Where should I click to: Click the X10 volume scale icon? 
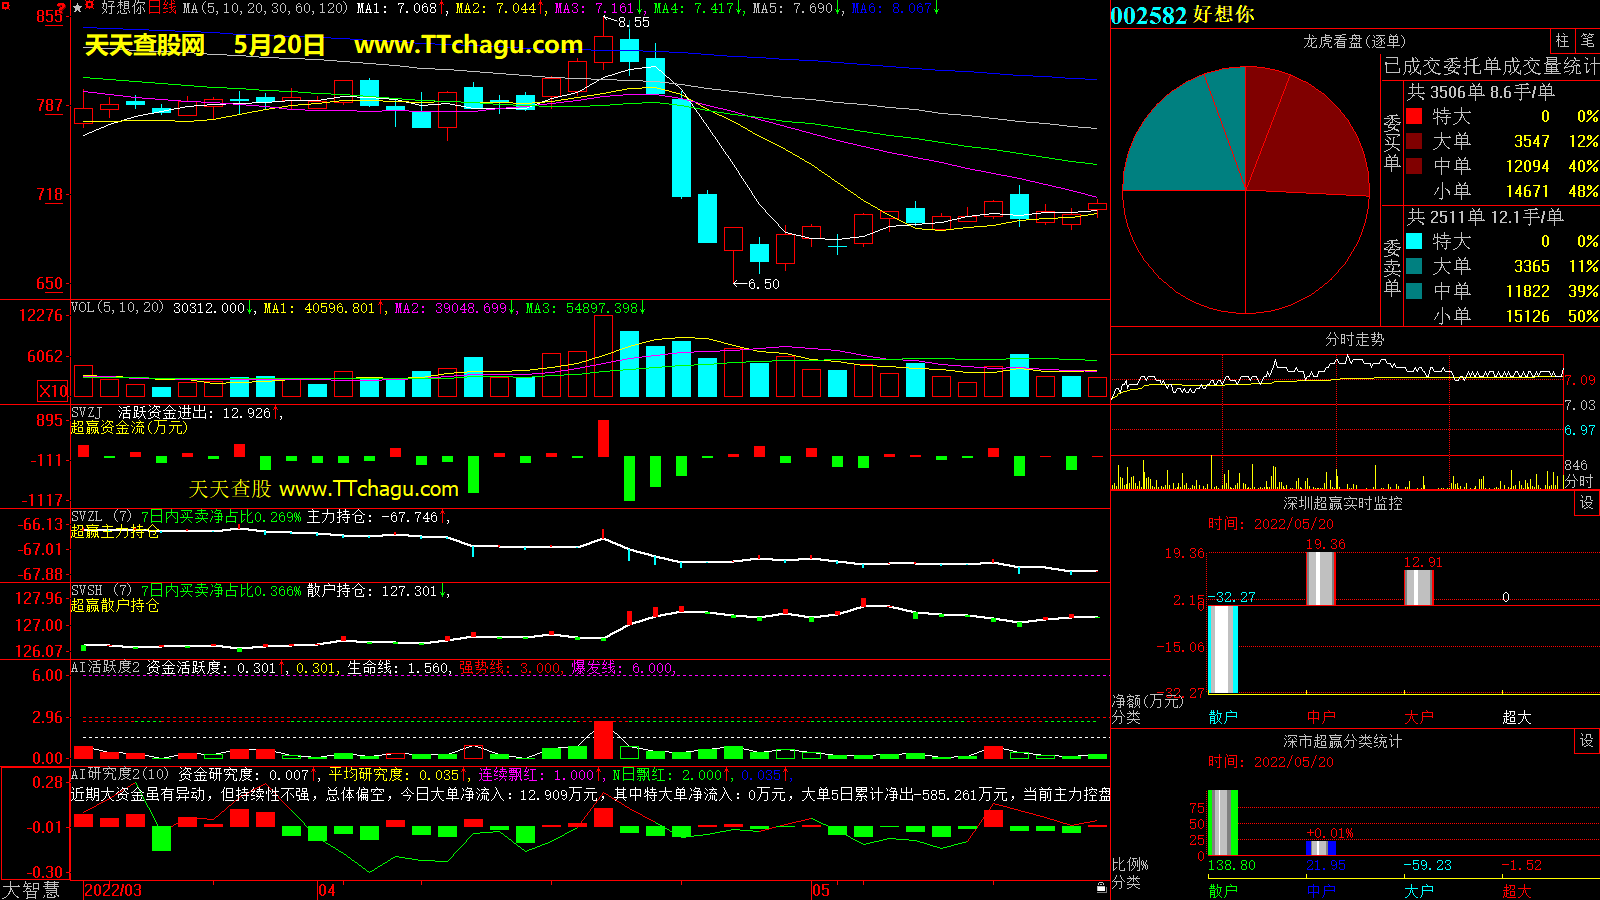click(x=53, y=391)
